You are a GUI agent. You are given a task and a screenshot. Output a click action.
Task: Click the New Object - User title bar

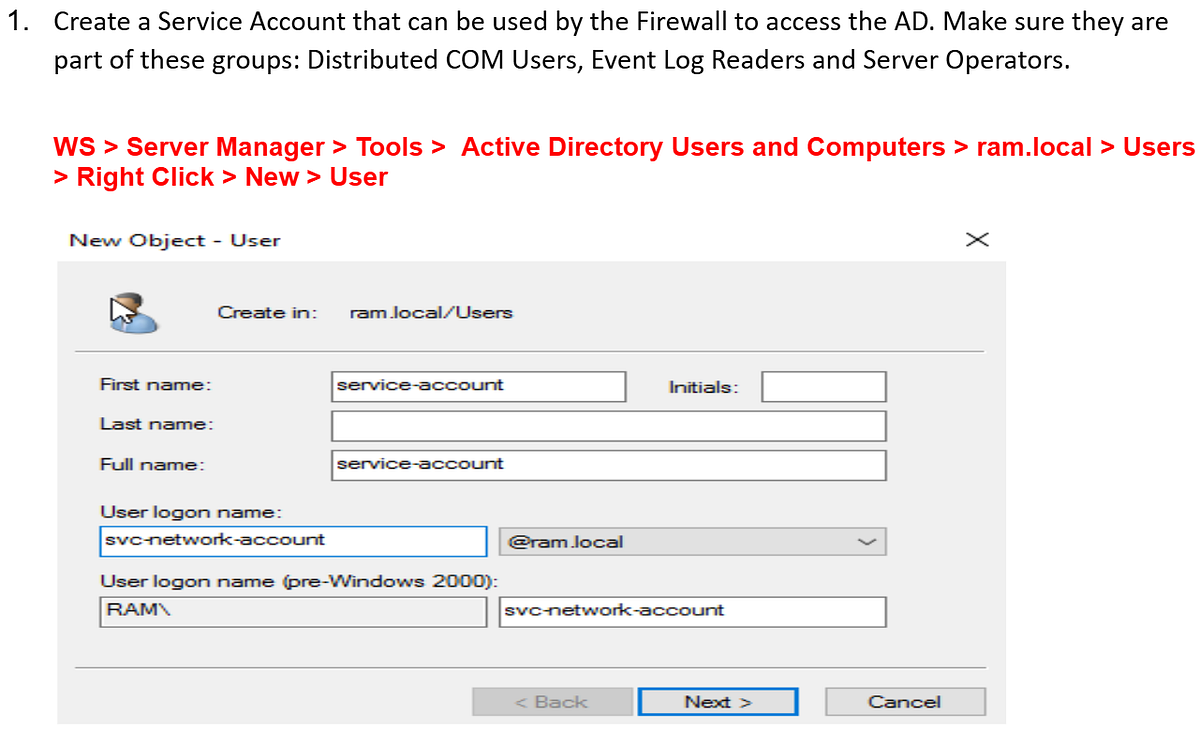coord(175,240)
